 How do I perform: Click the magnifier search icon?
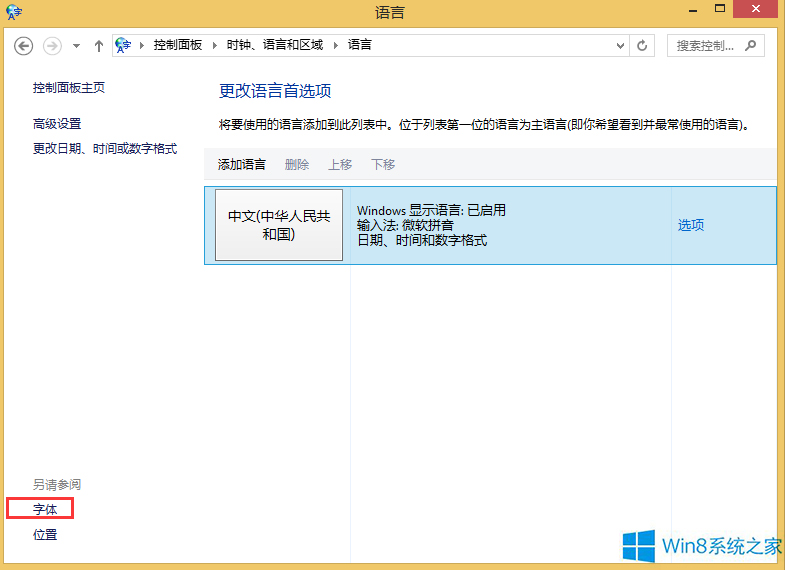click(750, 46)
